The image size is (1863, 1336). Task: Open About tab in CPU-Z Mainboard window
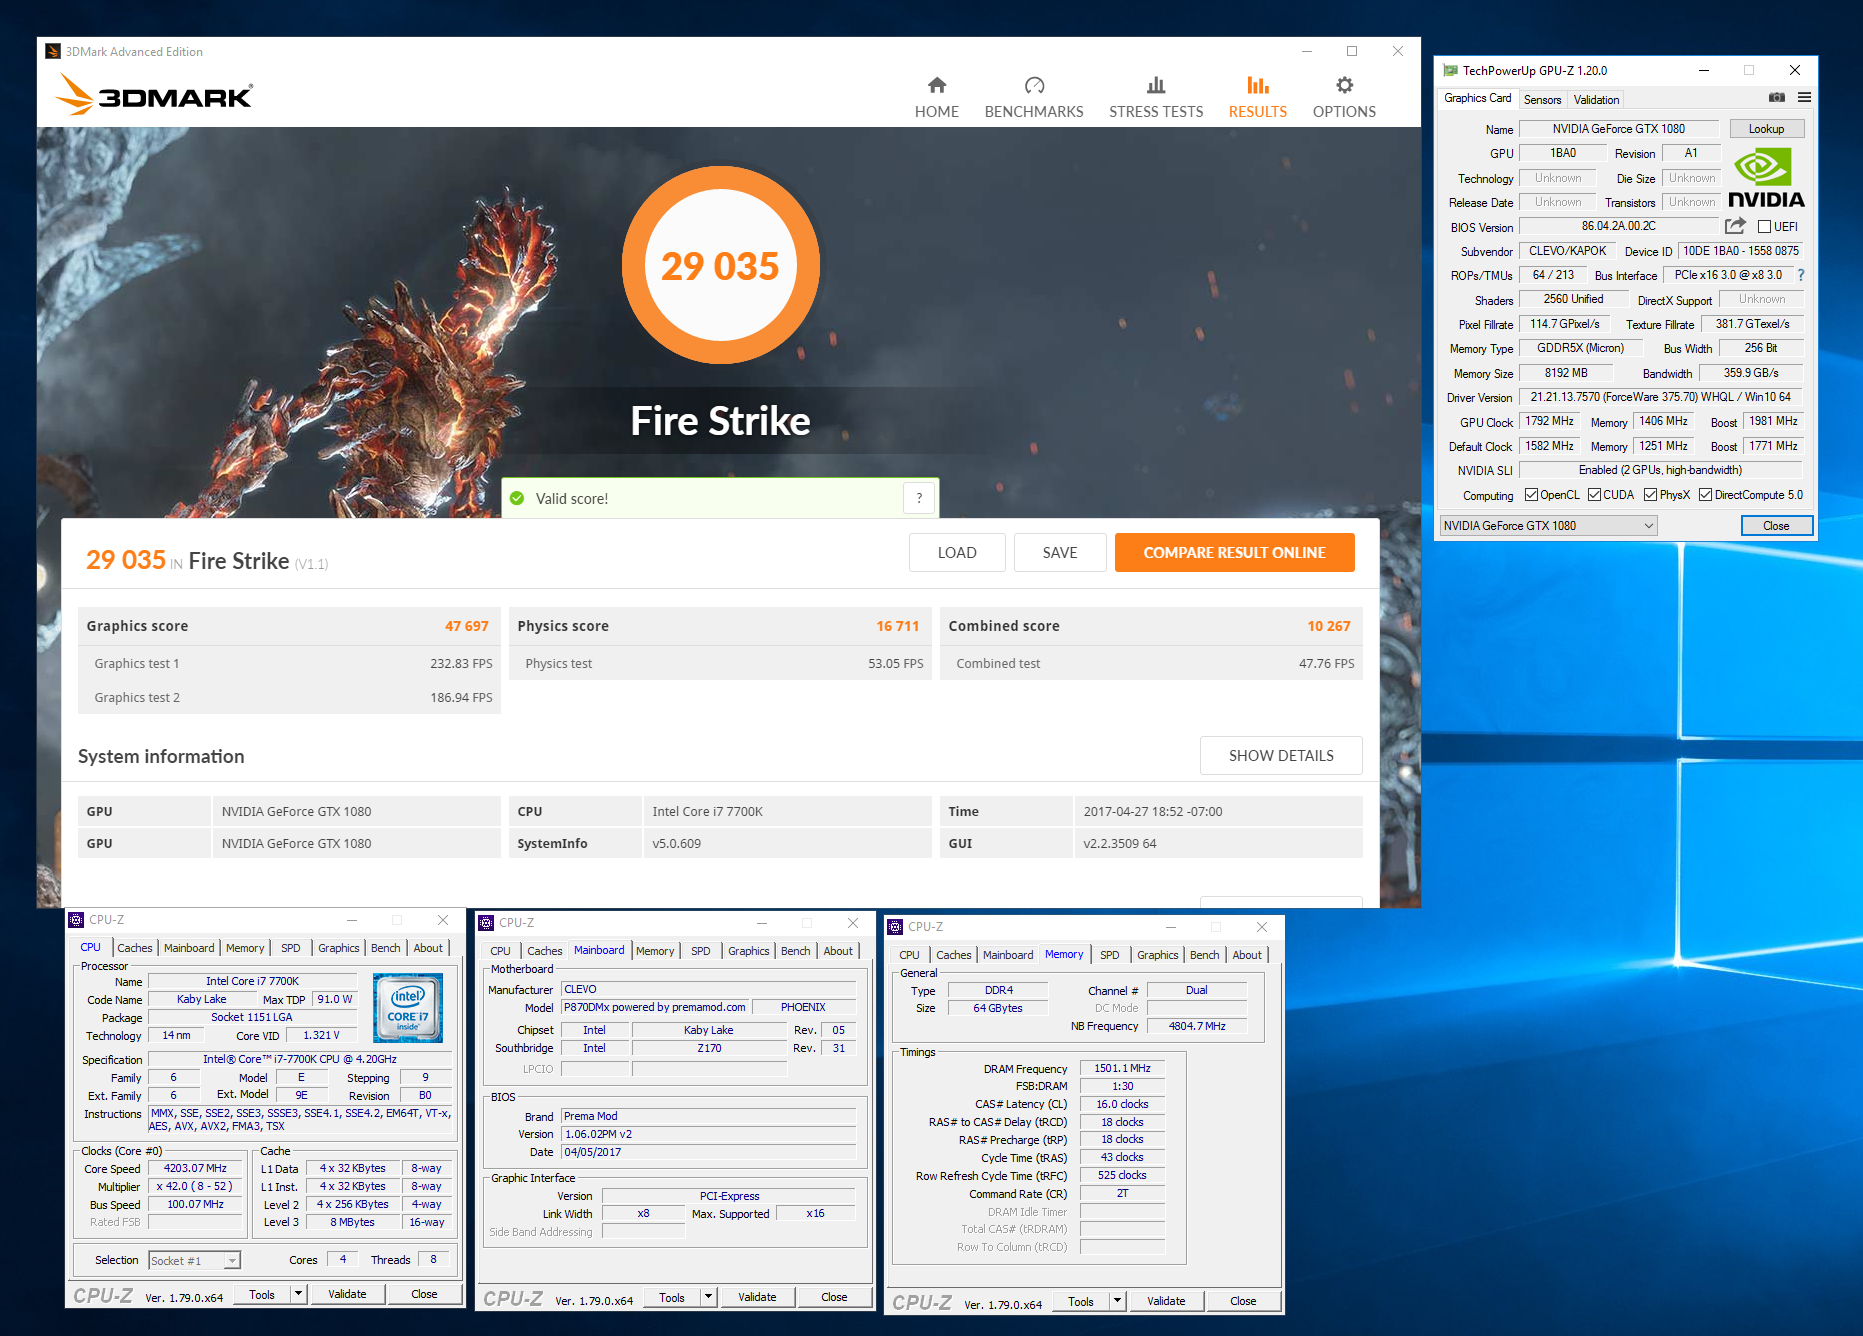click(x=838, y=951)
